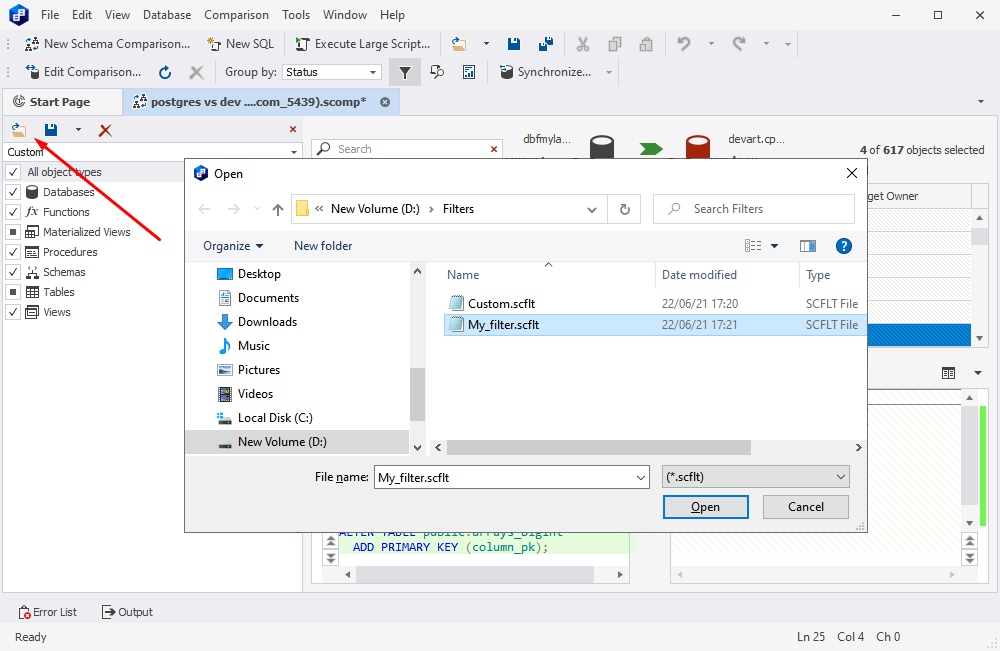Click the Cancel button in dialog
This screenshot has width=1000, height=651.
[x=805, y=507]
